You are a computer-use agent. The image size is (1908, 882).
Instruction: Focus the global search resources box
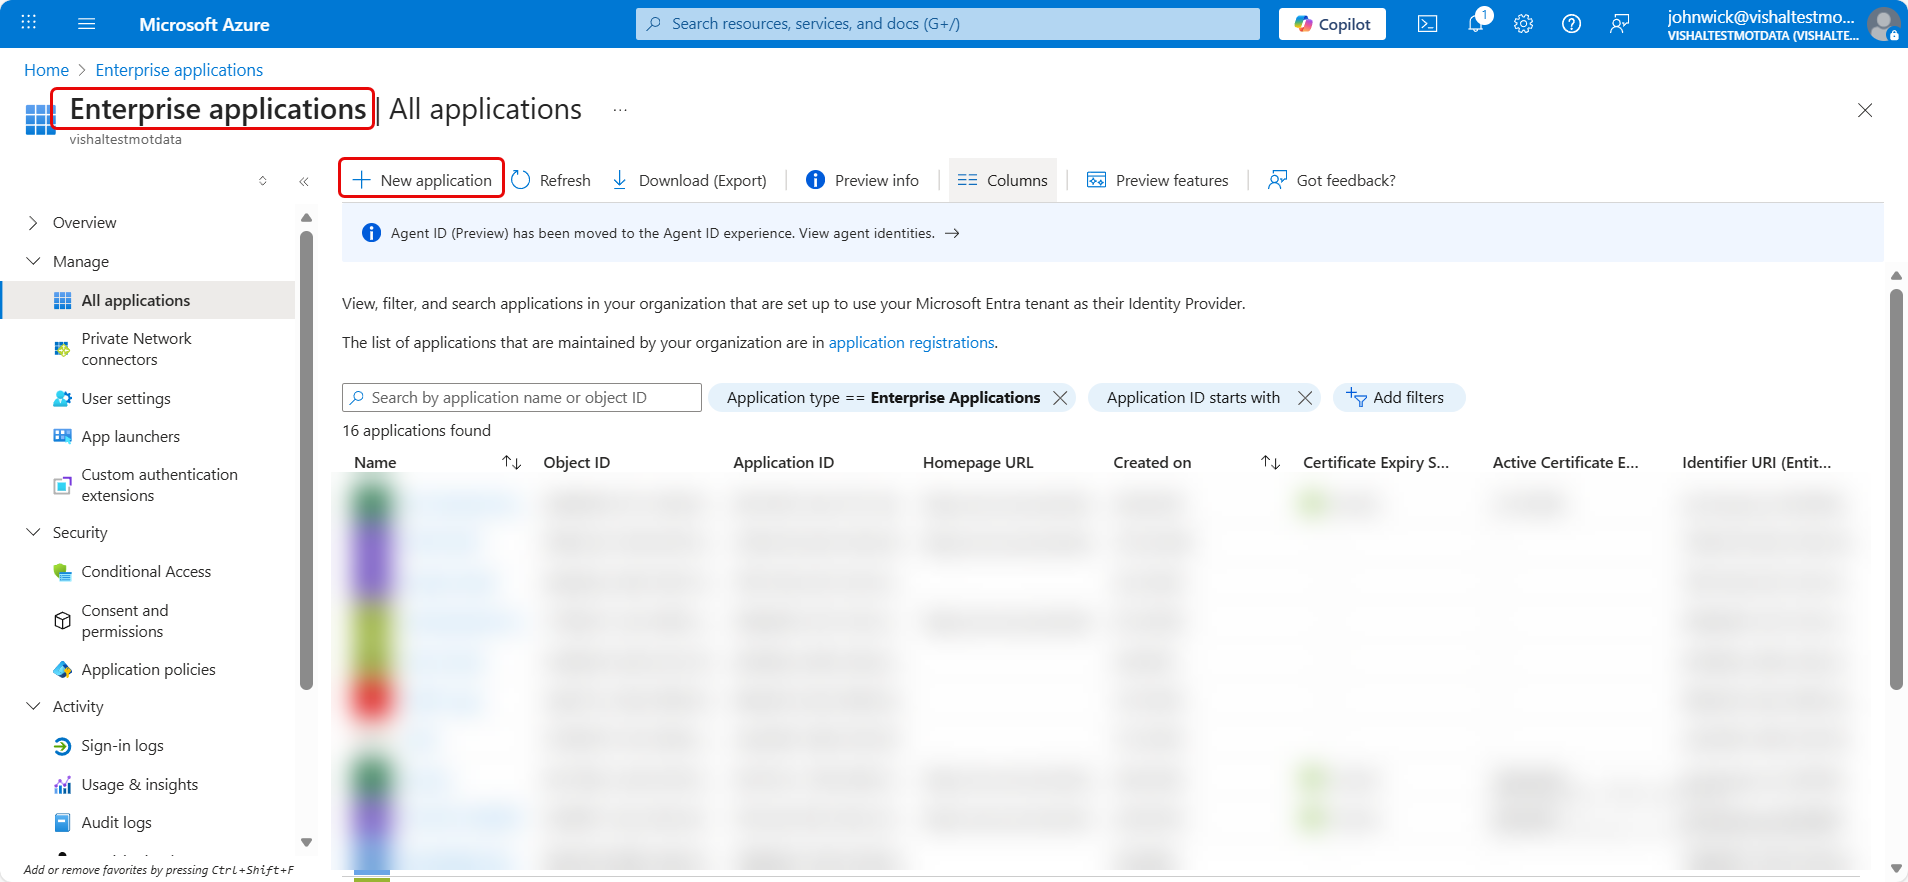[947, 24]
